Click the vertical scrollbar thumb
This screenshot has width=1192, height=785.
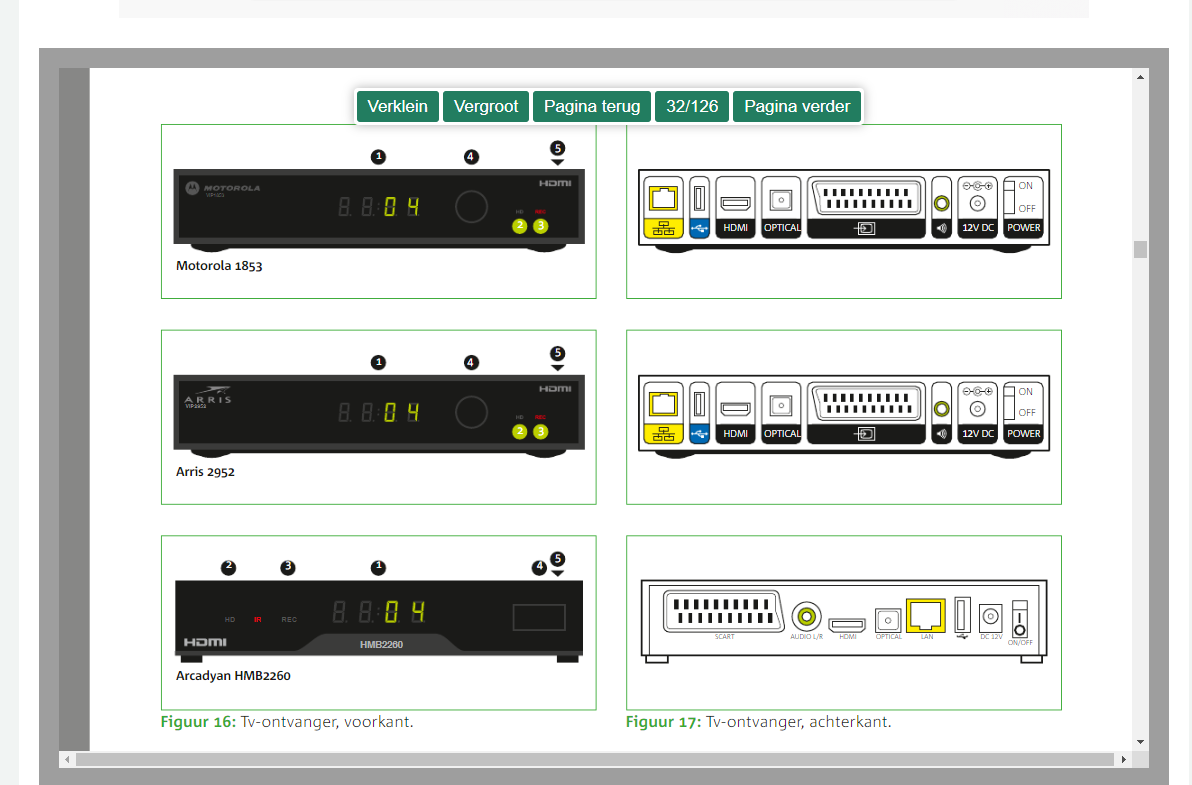coord(1140,249)
